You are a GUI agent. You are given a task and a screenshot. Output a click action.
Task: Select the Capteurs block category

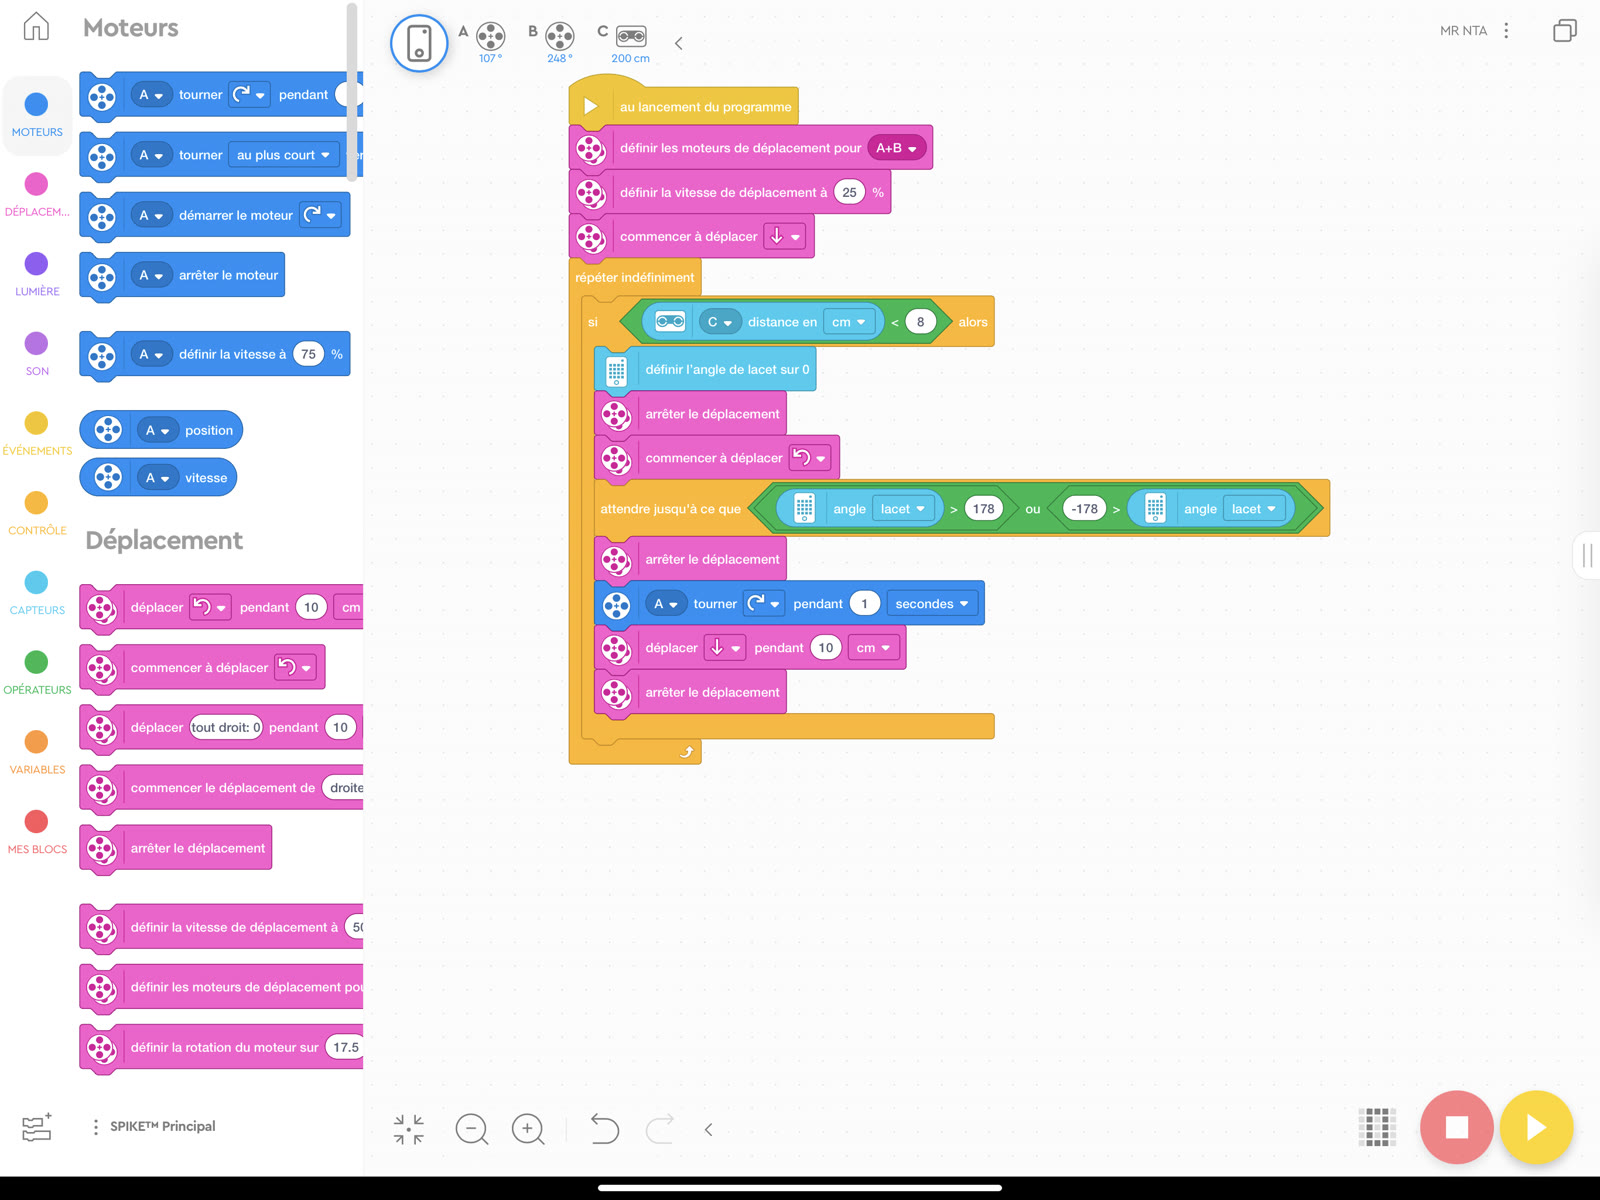37,593
